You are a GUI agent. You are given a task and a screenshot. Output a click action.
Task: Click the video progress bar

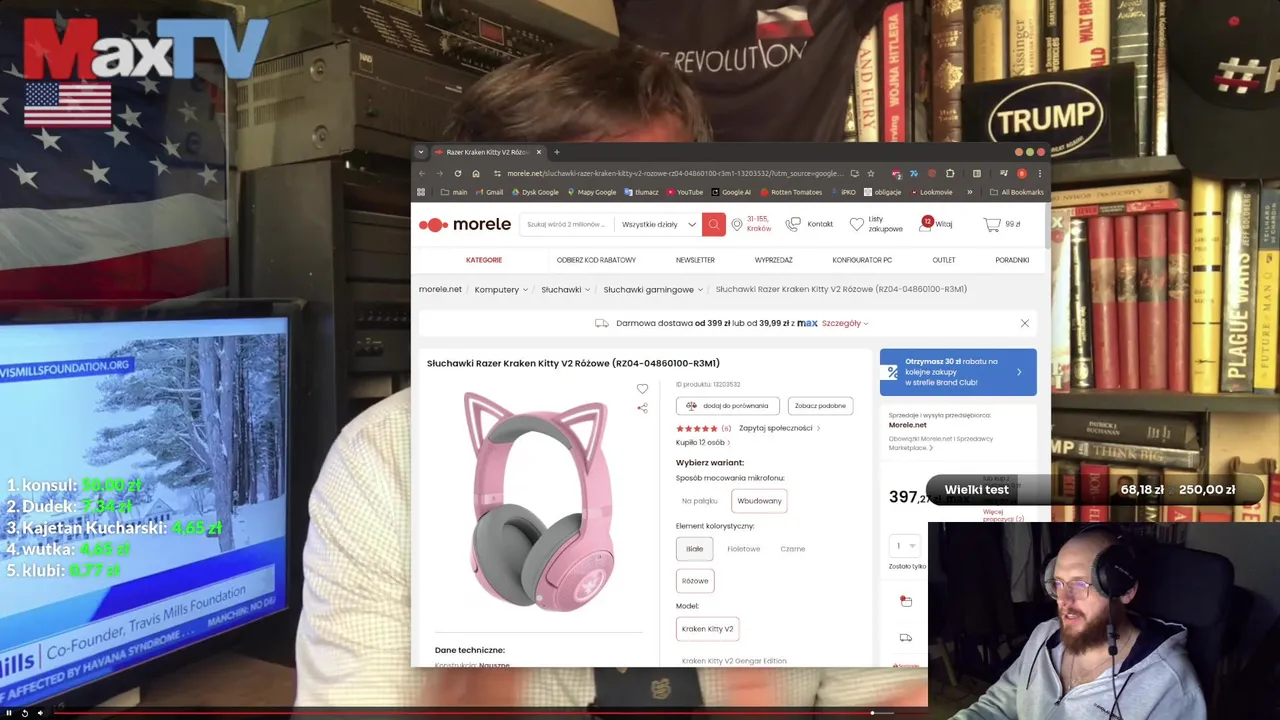pos(490,713)
